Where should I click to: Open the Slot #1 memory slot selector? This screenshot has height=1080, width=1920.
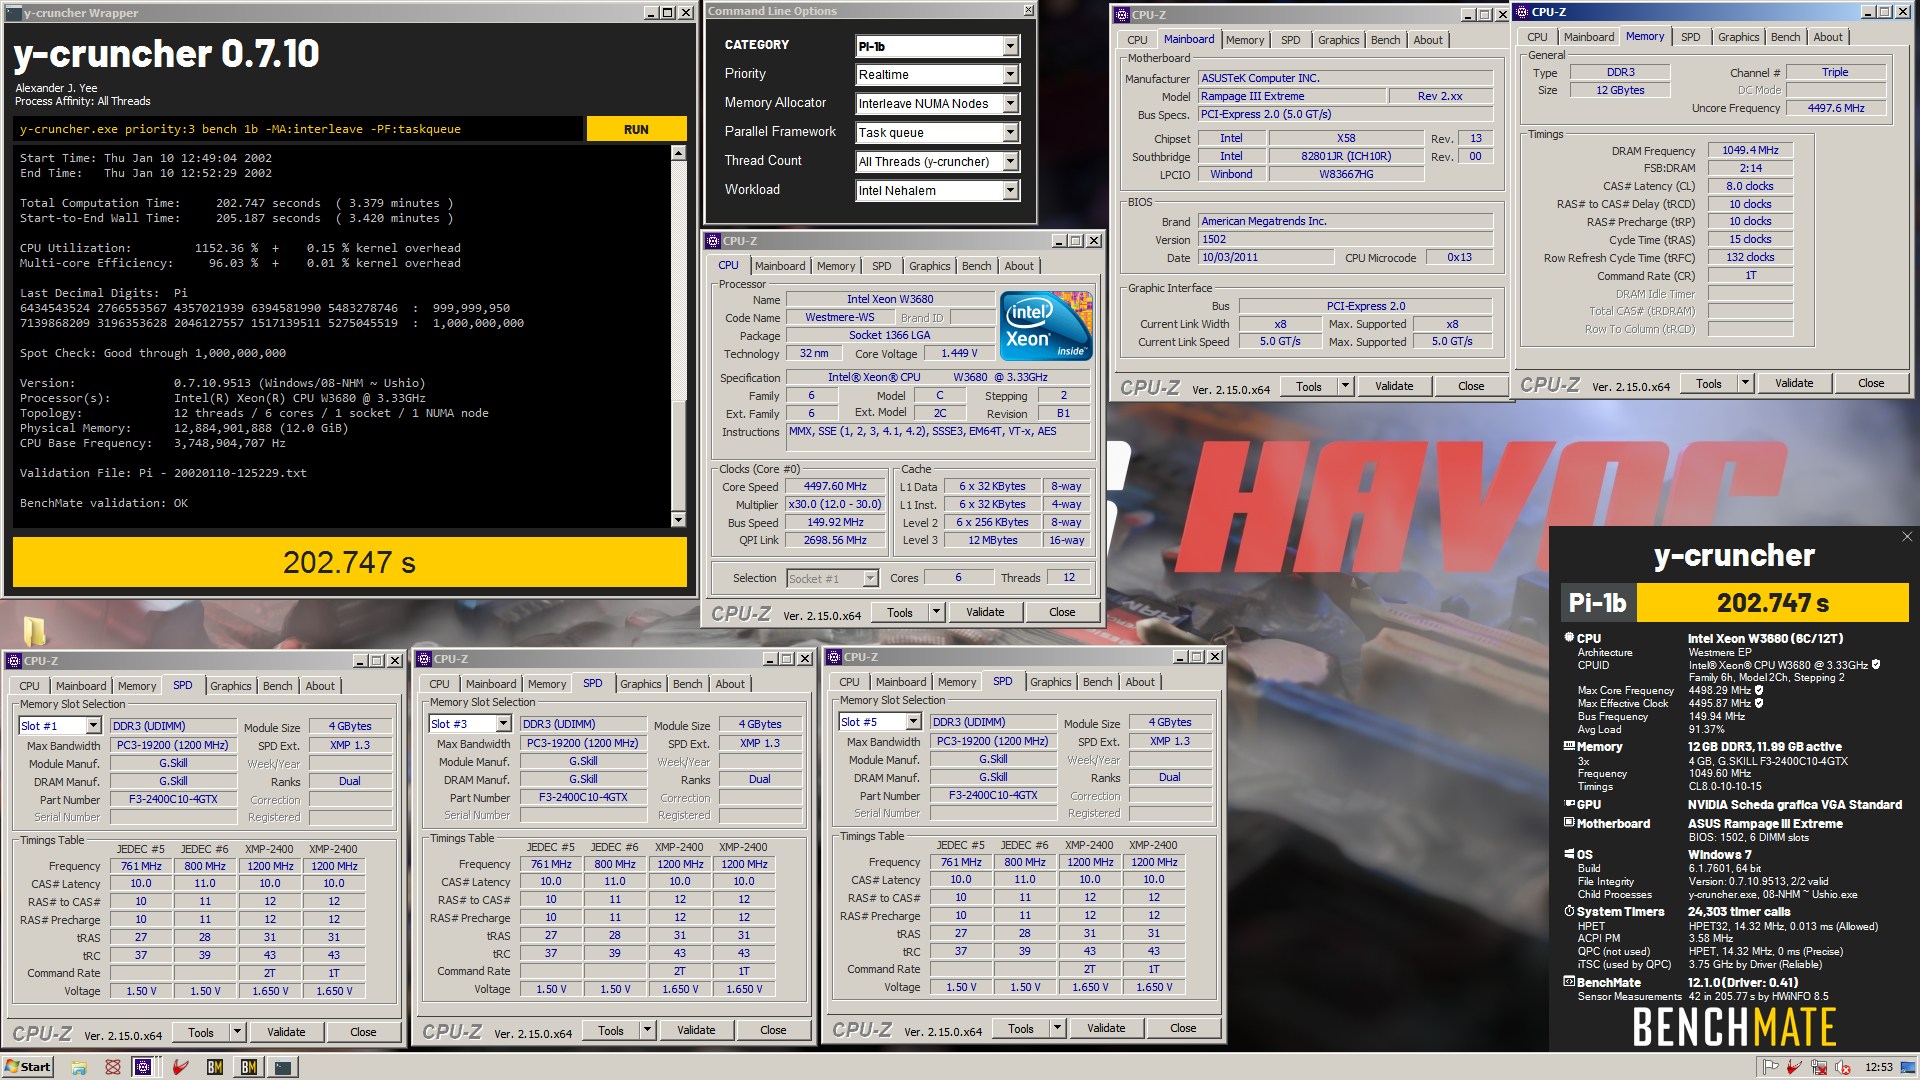click(x=60, y=726)
